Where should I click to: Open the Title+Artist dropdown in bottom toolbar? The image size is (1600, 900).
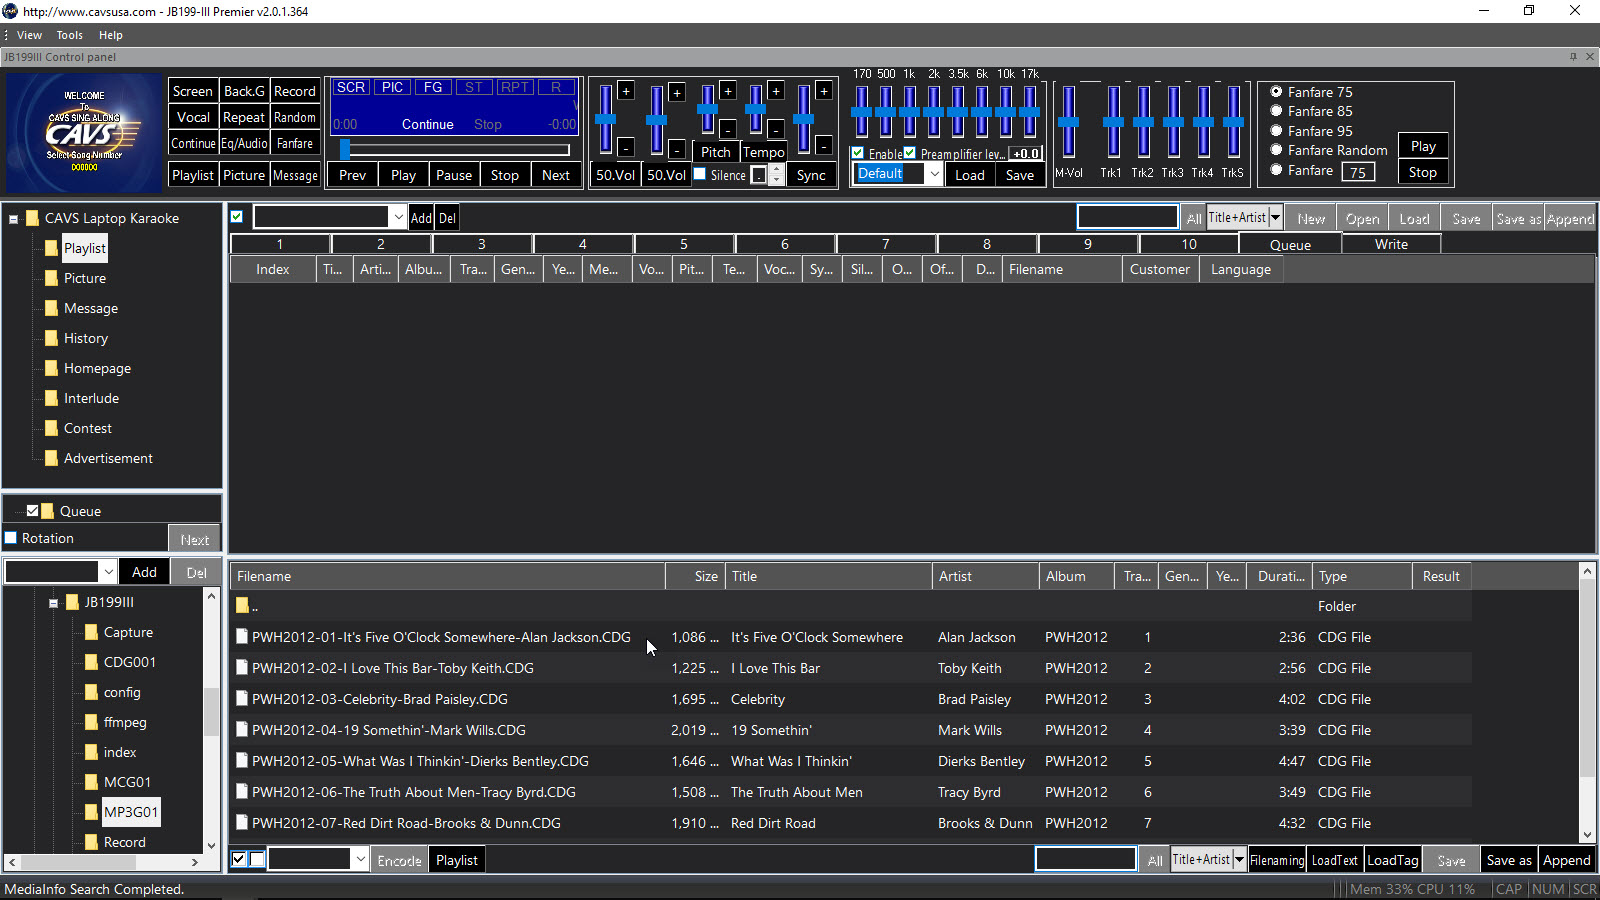tap(1239, 860)
